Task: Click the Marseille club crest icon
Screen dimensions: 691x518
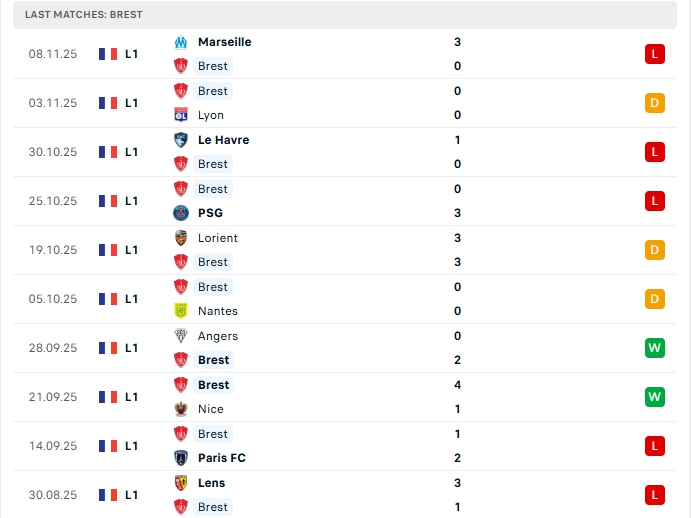Action: 181,42
